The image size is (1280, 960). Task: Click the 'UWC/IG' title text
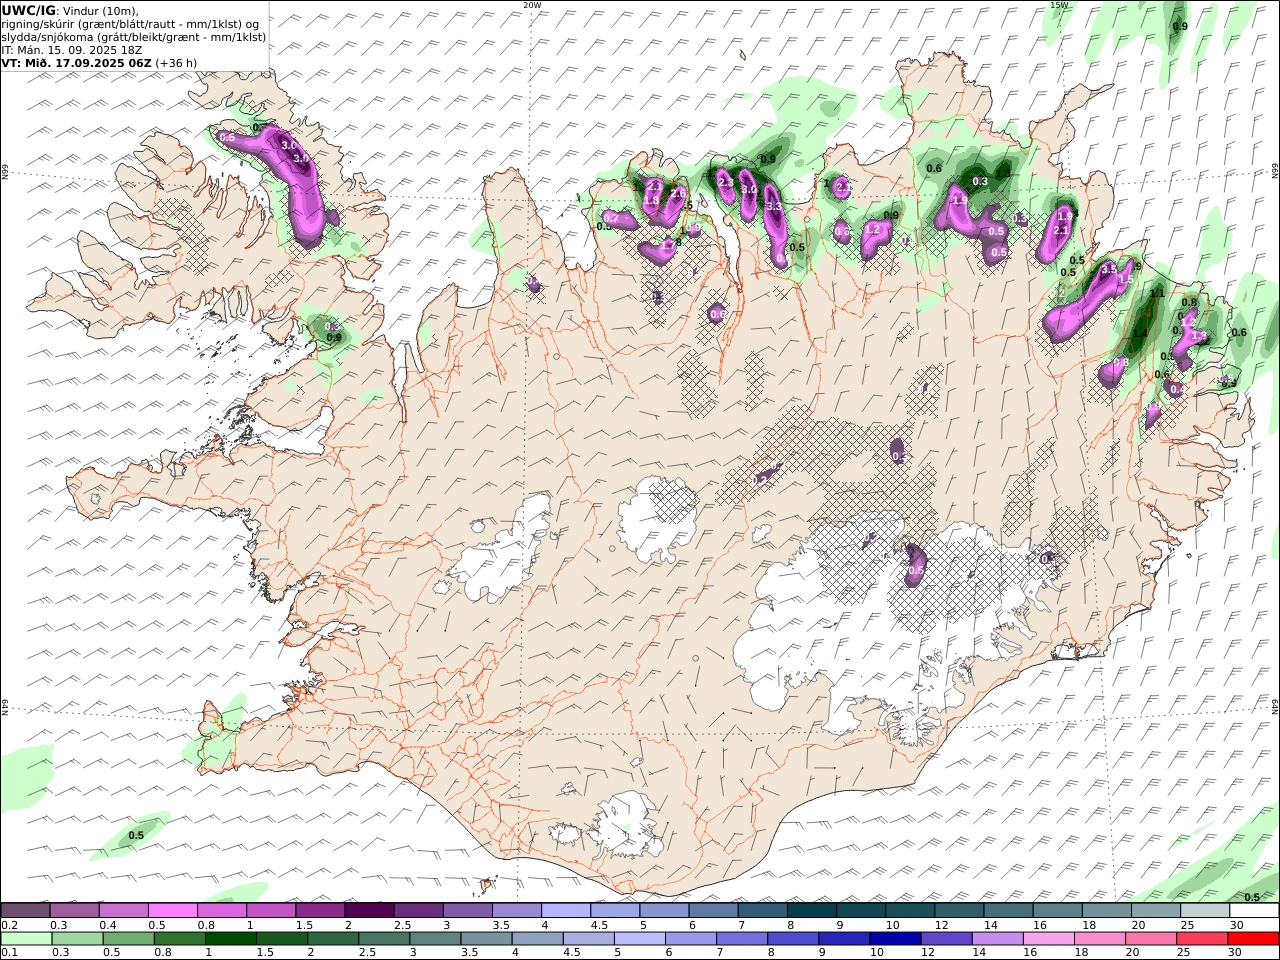[29, 10]
